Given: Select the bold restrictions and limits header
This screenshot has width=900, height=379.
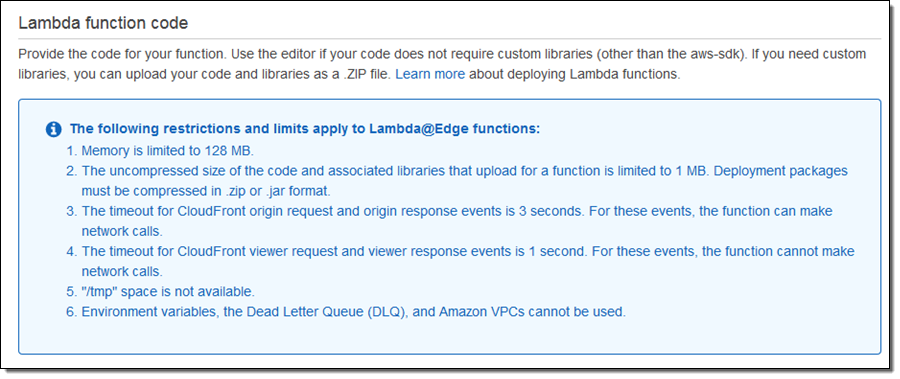Looking at the screenshot, I should click(305, 129).
